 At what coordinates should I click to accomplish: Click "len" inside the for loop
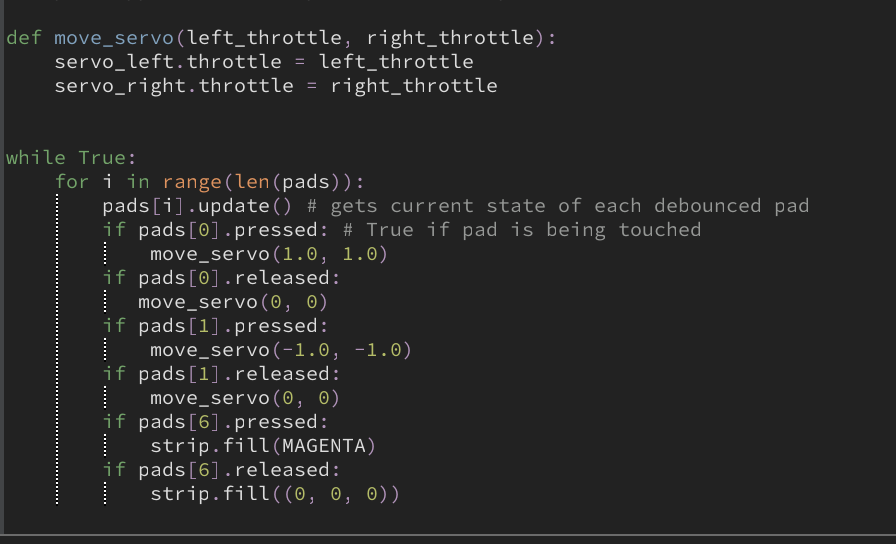click(246, 182)
